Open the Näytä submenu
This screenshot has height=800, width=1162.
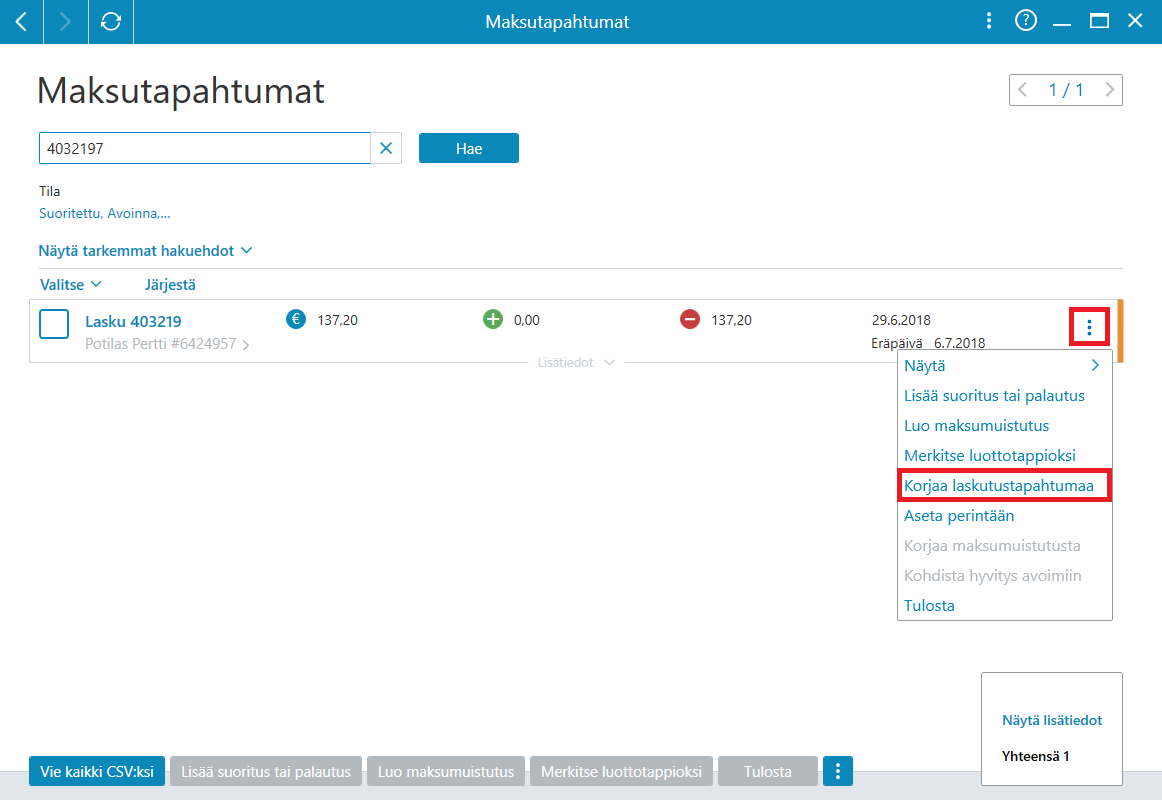coord(1004,365)
